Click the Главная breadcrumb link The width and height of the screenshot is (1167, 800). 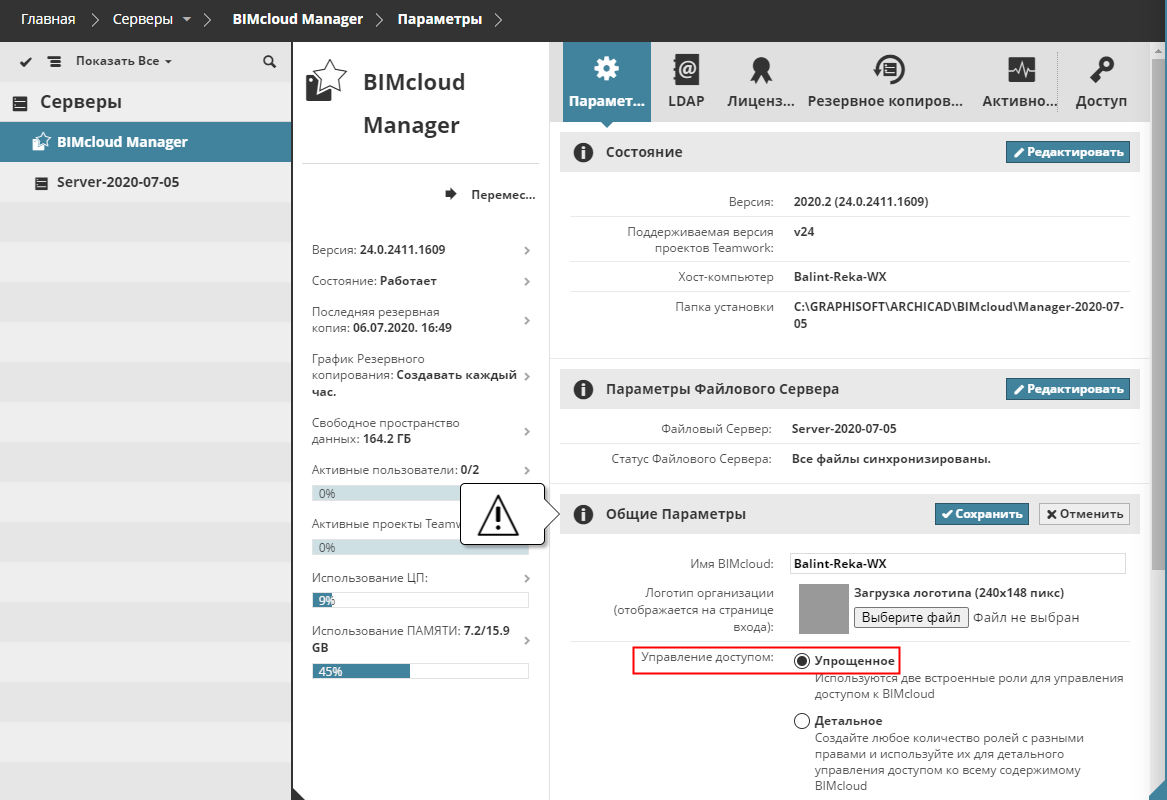[x=48, y=19]
